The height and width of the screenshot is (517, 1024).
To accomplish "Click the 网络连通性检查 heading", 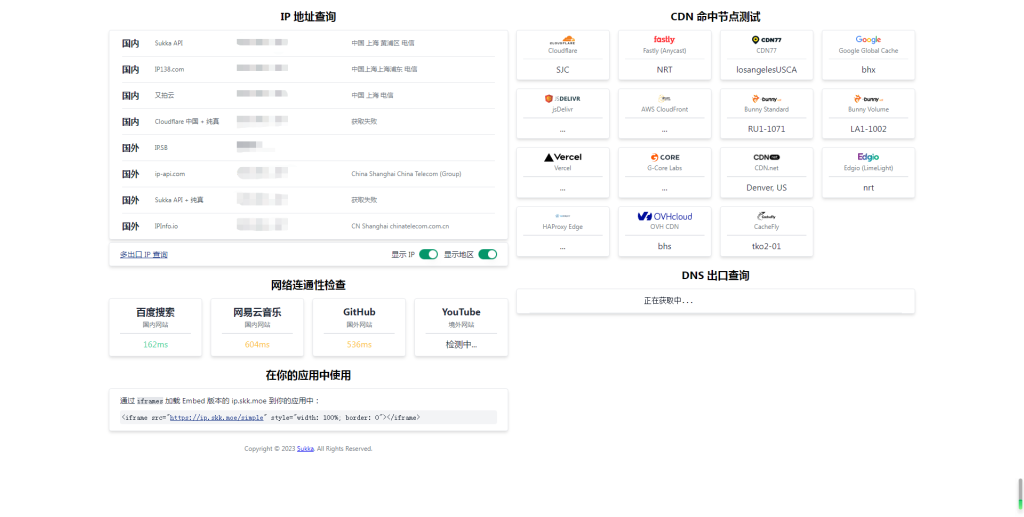I will pos(308,285).
